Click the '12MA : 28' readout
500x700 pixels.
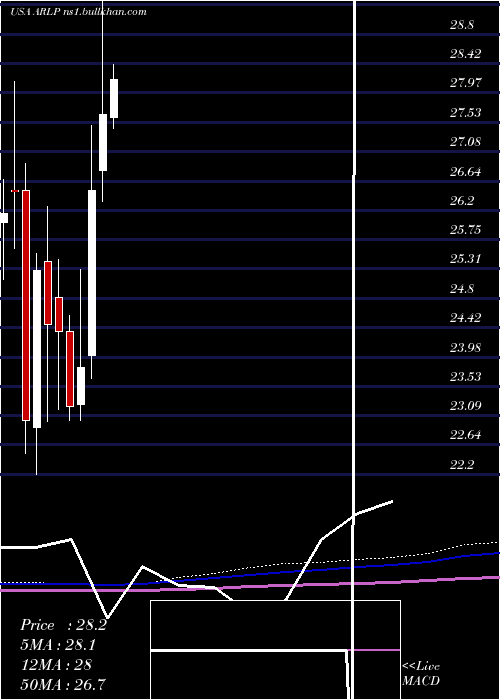coord(56,664)
